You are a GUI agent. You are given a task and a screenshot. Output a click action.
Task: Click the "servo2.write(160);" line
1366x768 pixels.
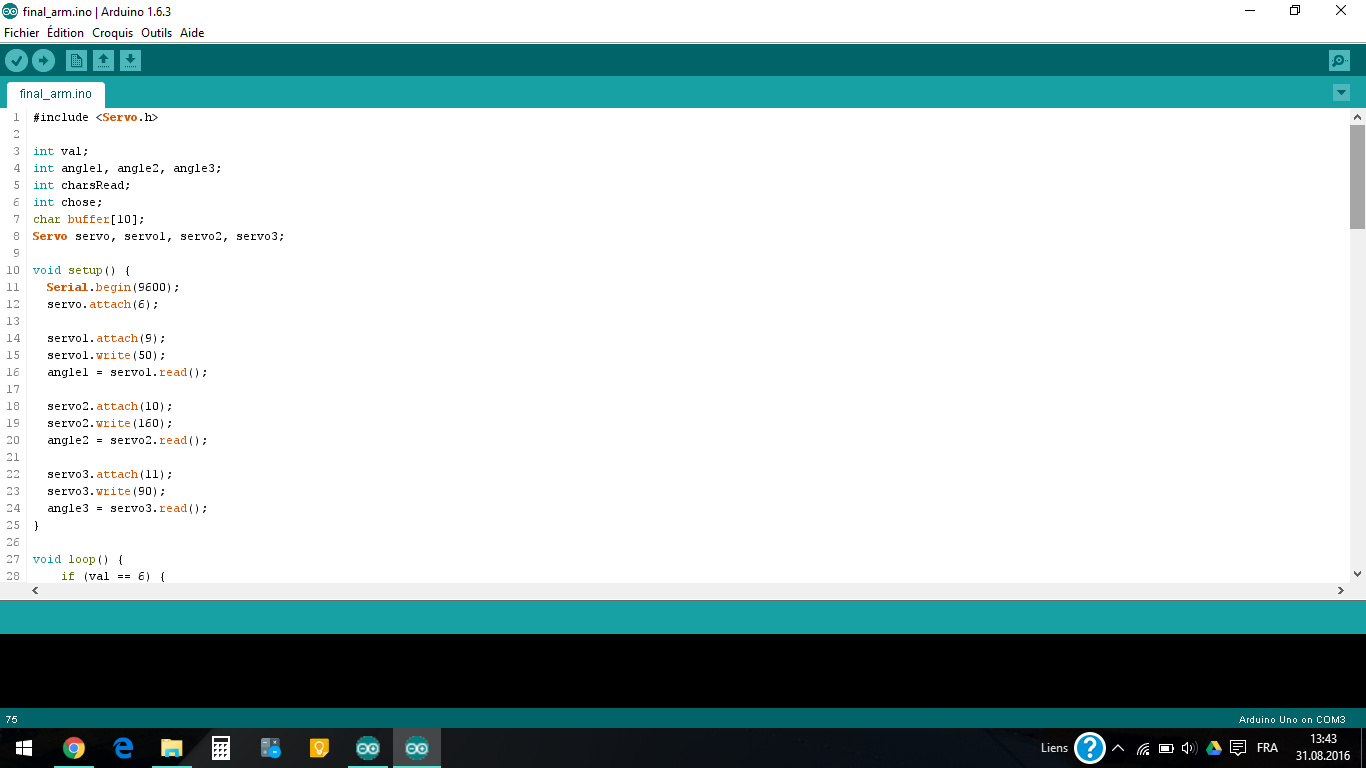click(110, 423)
